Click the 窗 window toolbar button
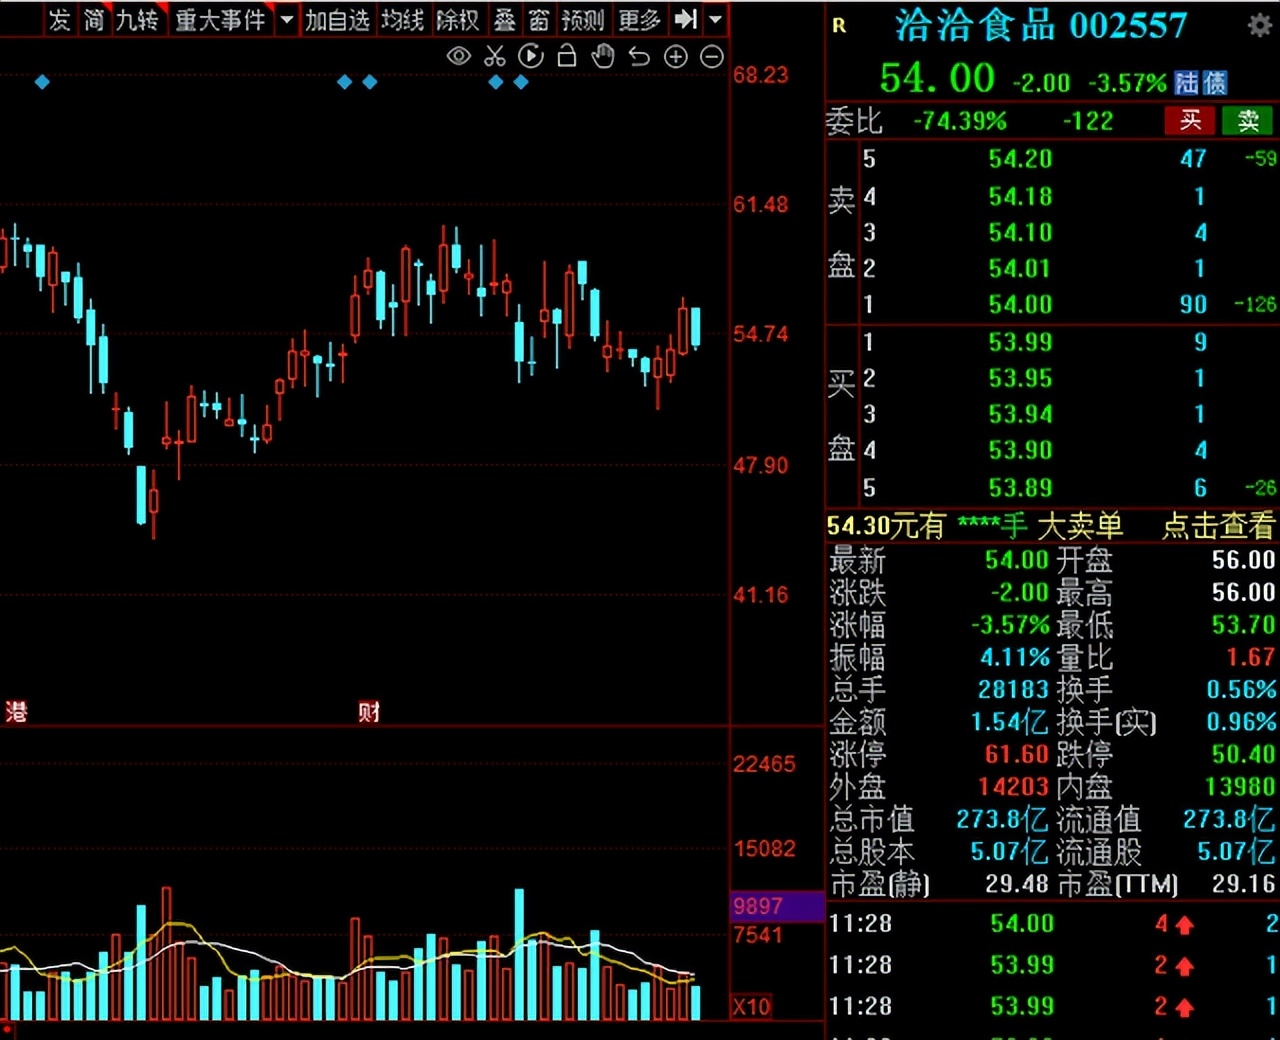Screen dimensions: 1280x1040 [x=539, y=19]
